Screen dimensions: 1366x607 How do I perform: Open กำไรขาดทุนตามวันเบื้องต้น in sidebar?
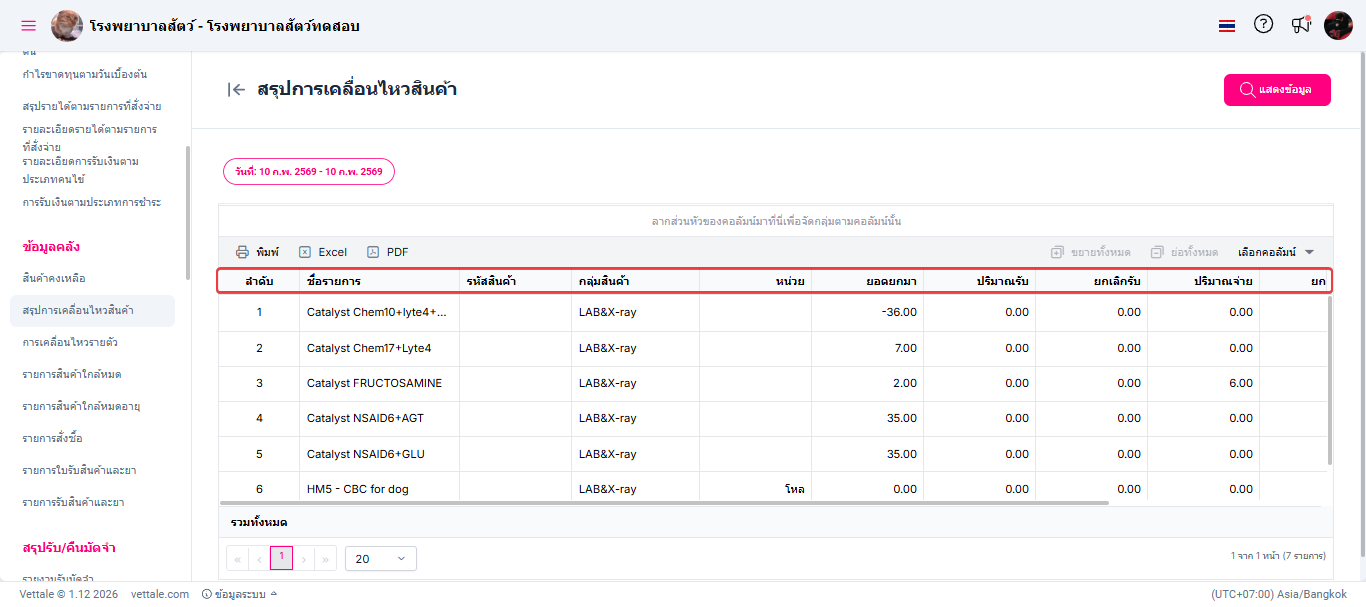85,74
